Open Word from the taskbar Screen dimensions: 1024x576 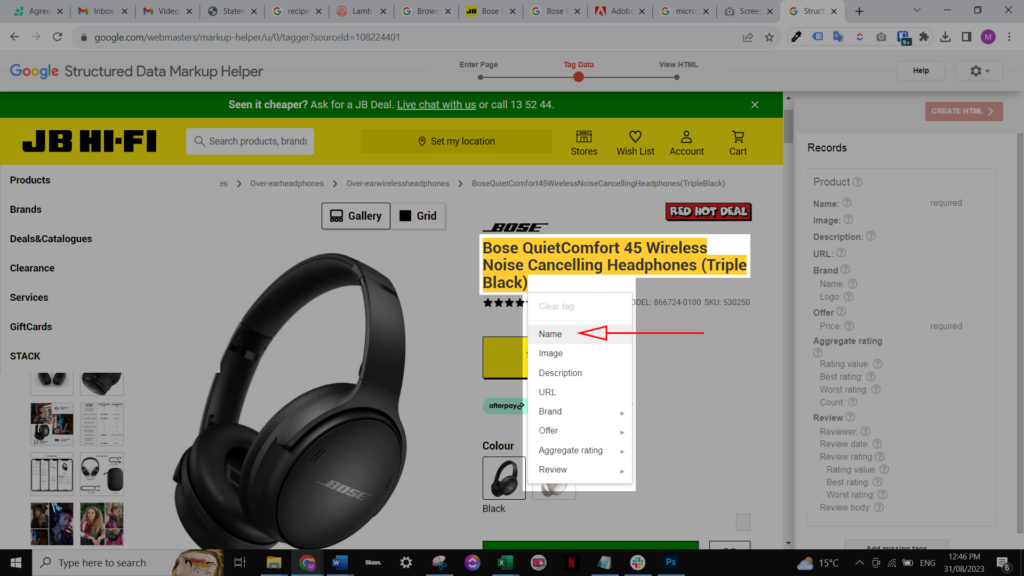coord(340,562)
